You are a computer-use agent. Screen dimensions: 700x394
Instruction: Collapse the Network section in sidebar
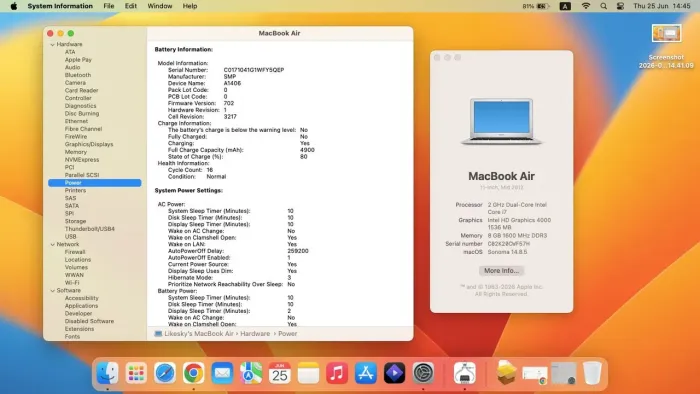(x=52, y=245)
